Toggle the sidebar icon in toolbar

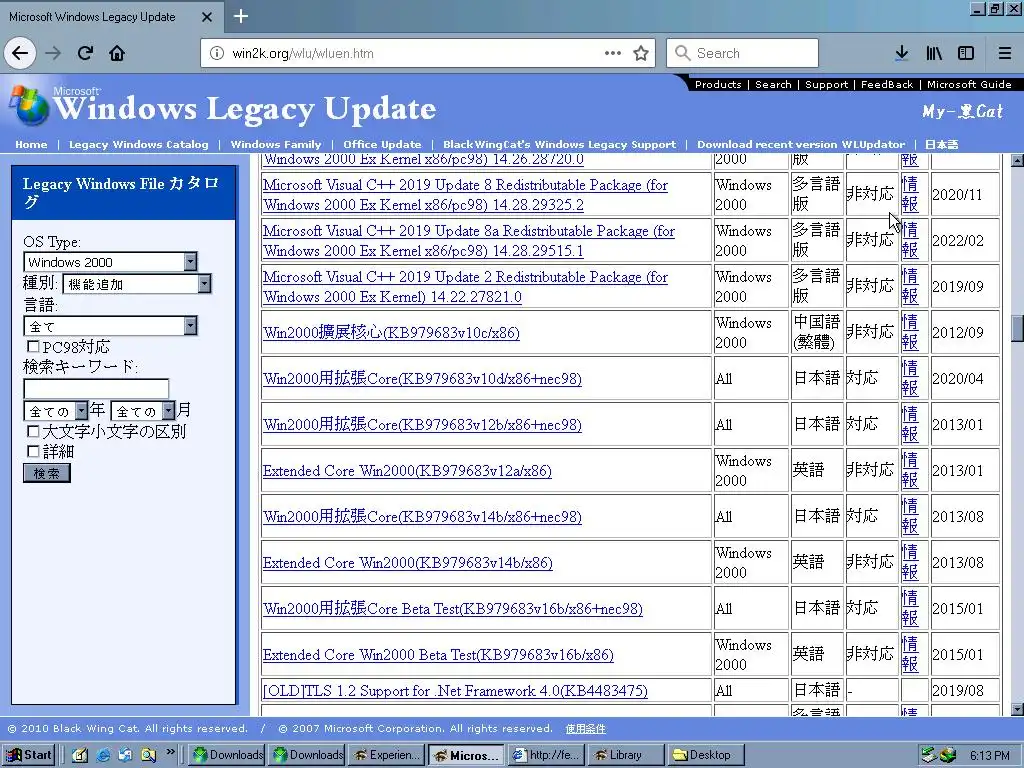pyautogui.click(x=966, y=53)
